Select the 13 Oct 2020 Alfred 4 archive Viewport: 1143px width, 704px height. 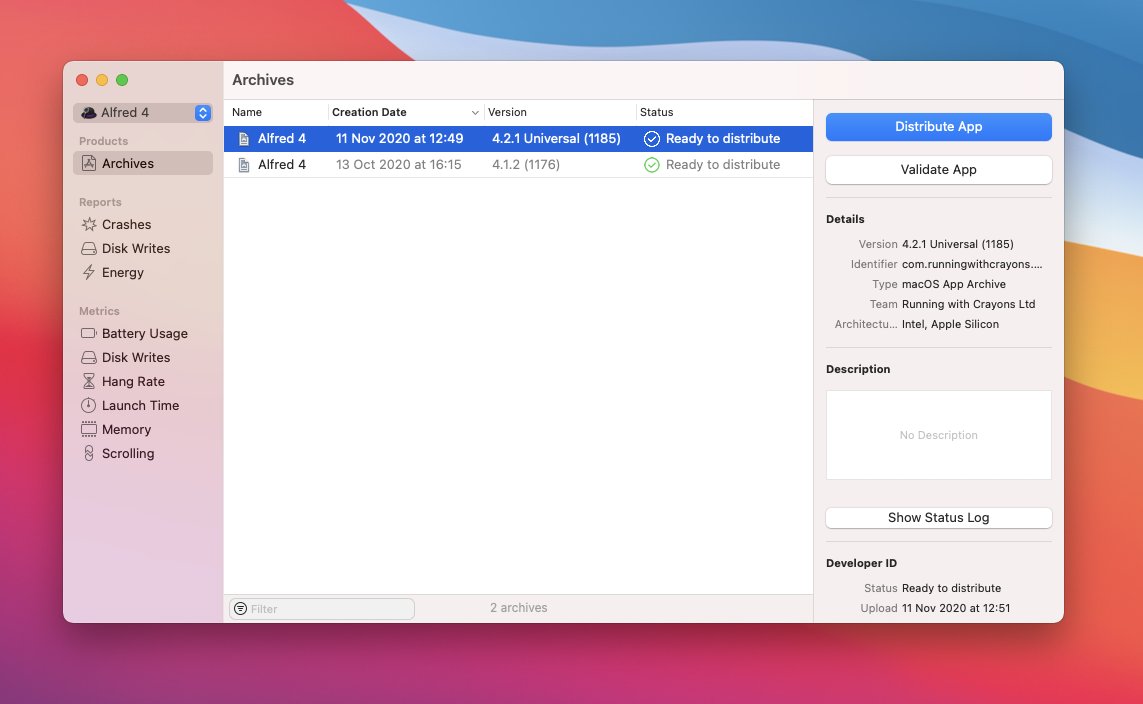coord(518,165)
